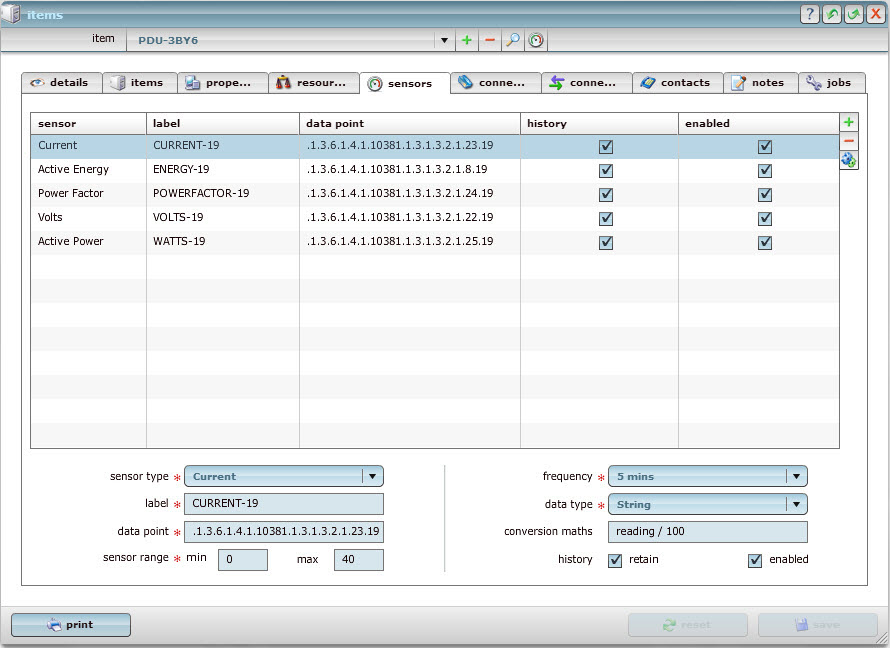
Task: Add a new sensor row with green plus
Action: point(849,122)
